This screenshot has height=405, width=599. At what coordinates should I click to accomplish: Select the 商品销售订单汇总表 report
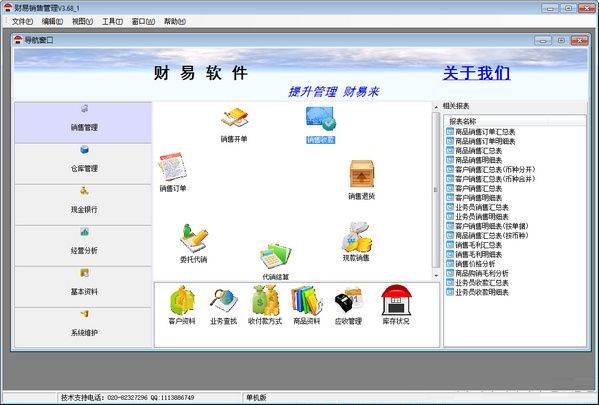481,132
